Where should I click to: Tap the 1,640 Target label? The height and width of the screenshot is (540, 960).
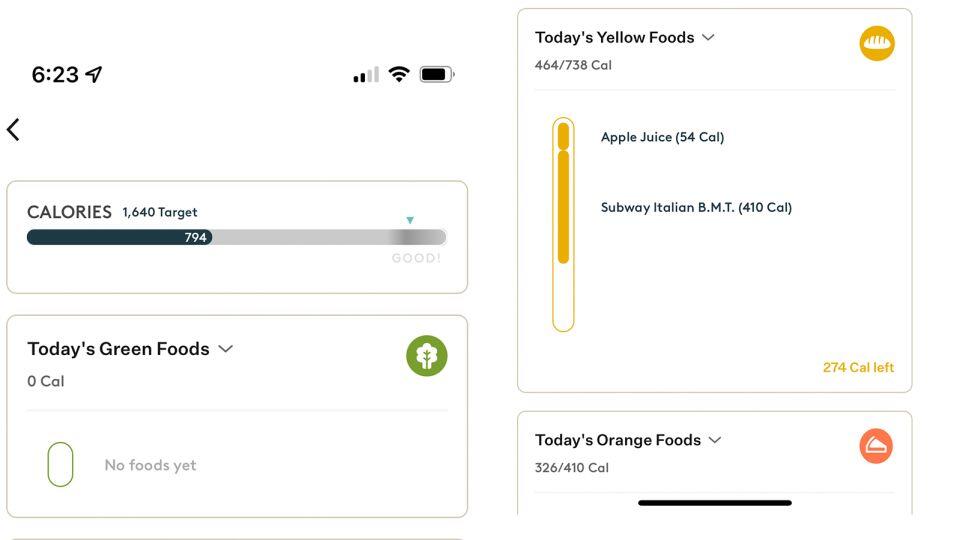[160, 212]
